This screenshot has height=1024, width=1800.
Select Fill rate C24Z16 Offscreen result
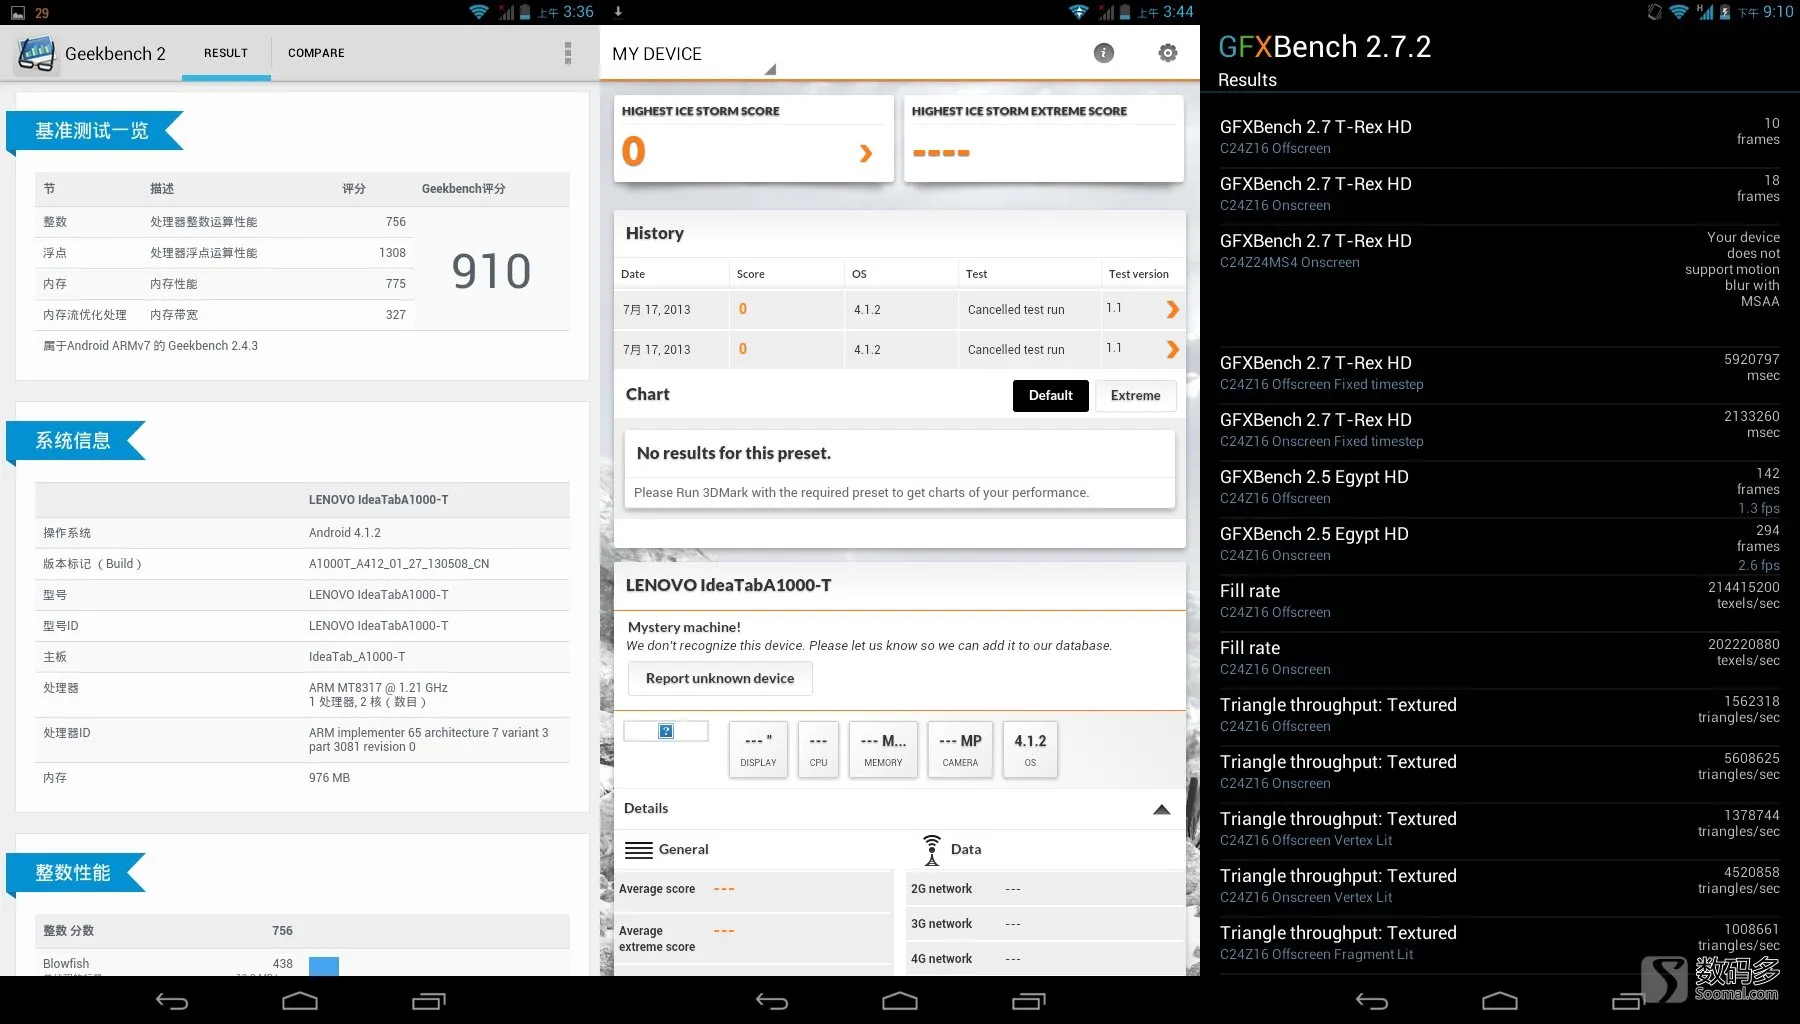coord(1500,602)
